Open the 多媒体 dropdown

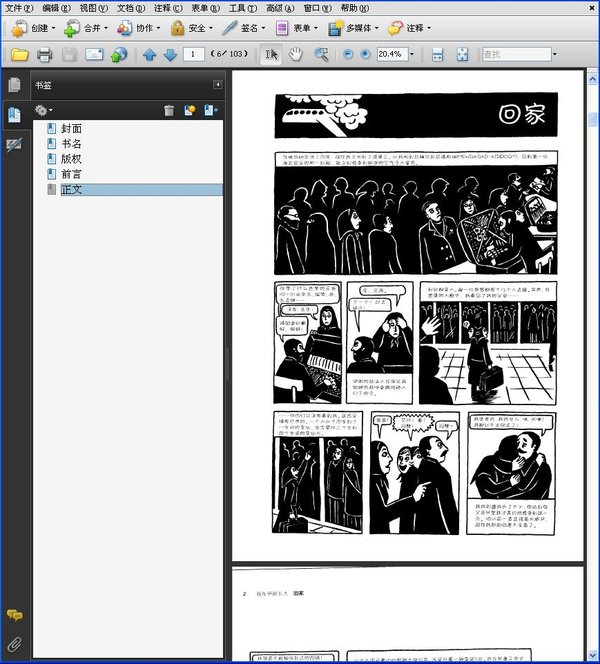tap(353, 28)
